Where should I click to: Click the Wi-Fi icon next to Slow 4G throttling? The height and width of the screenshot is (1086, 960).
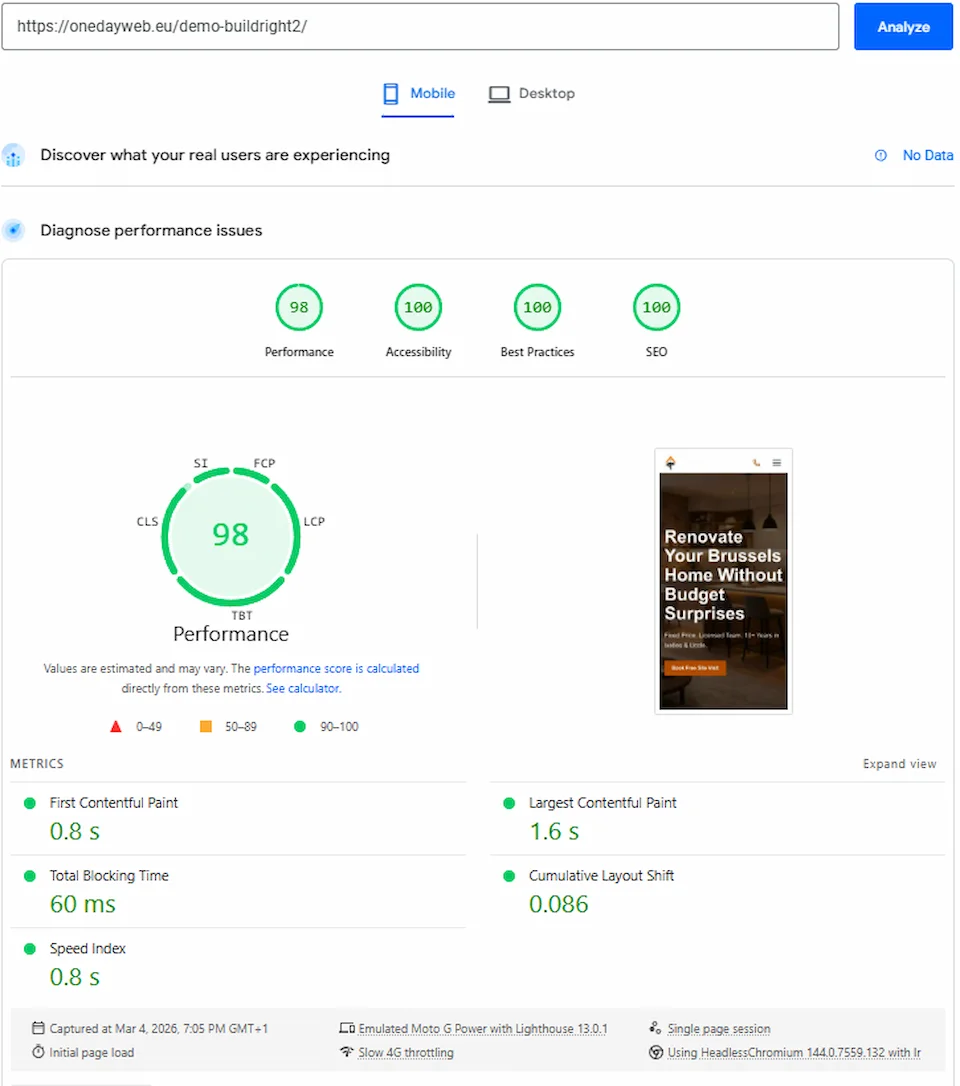(345, 1050)
